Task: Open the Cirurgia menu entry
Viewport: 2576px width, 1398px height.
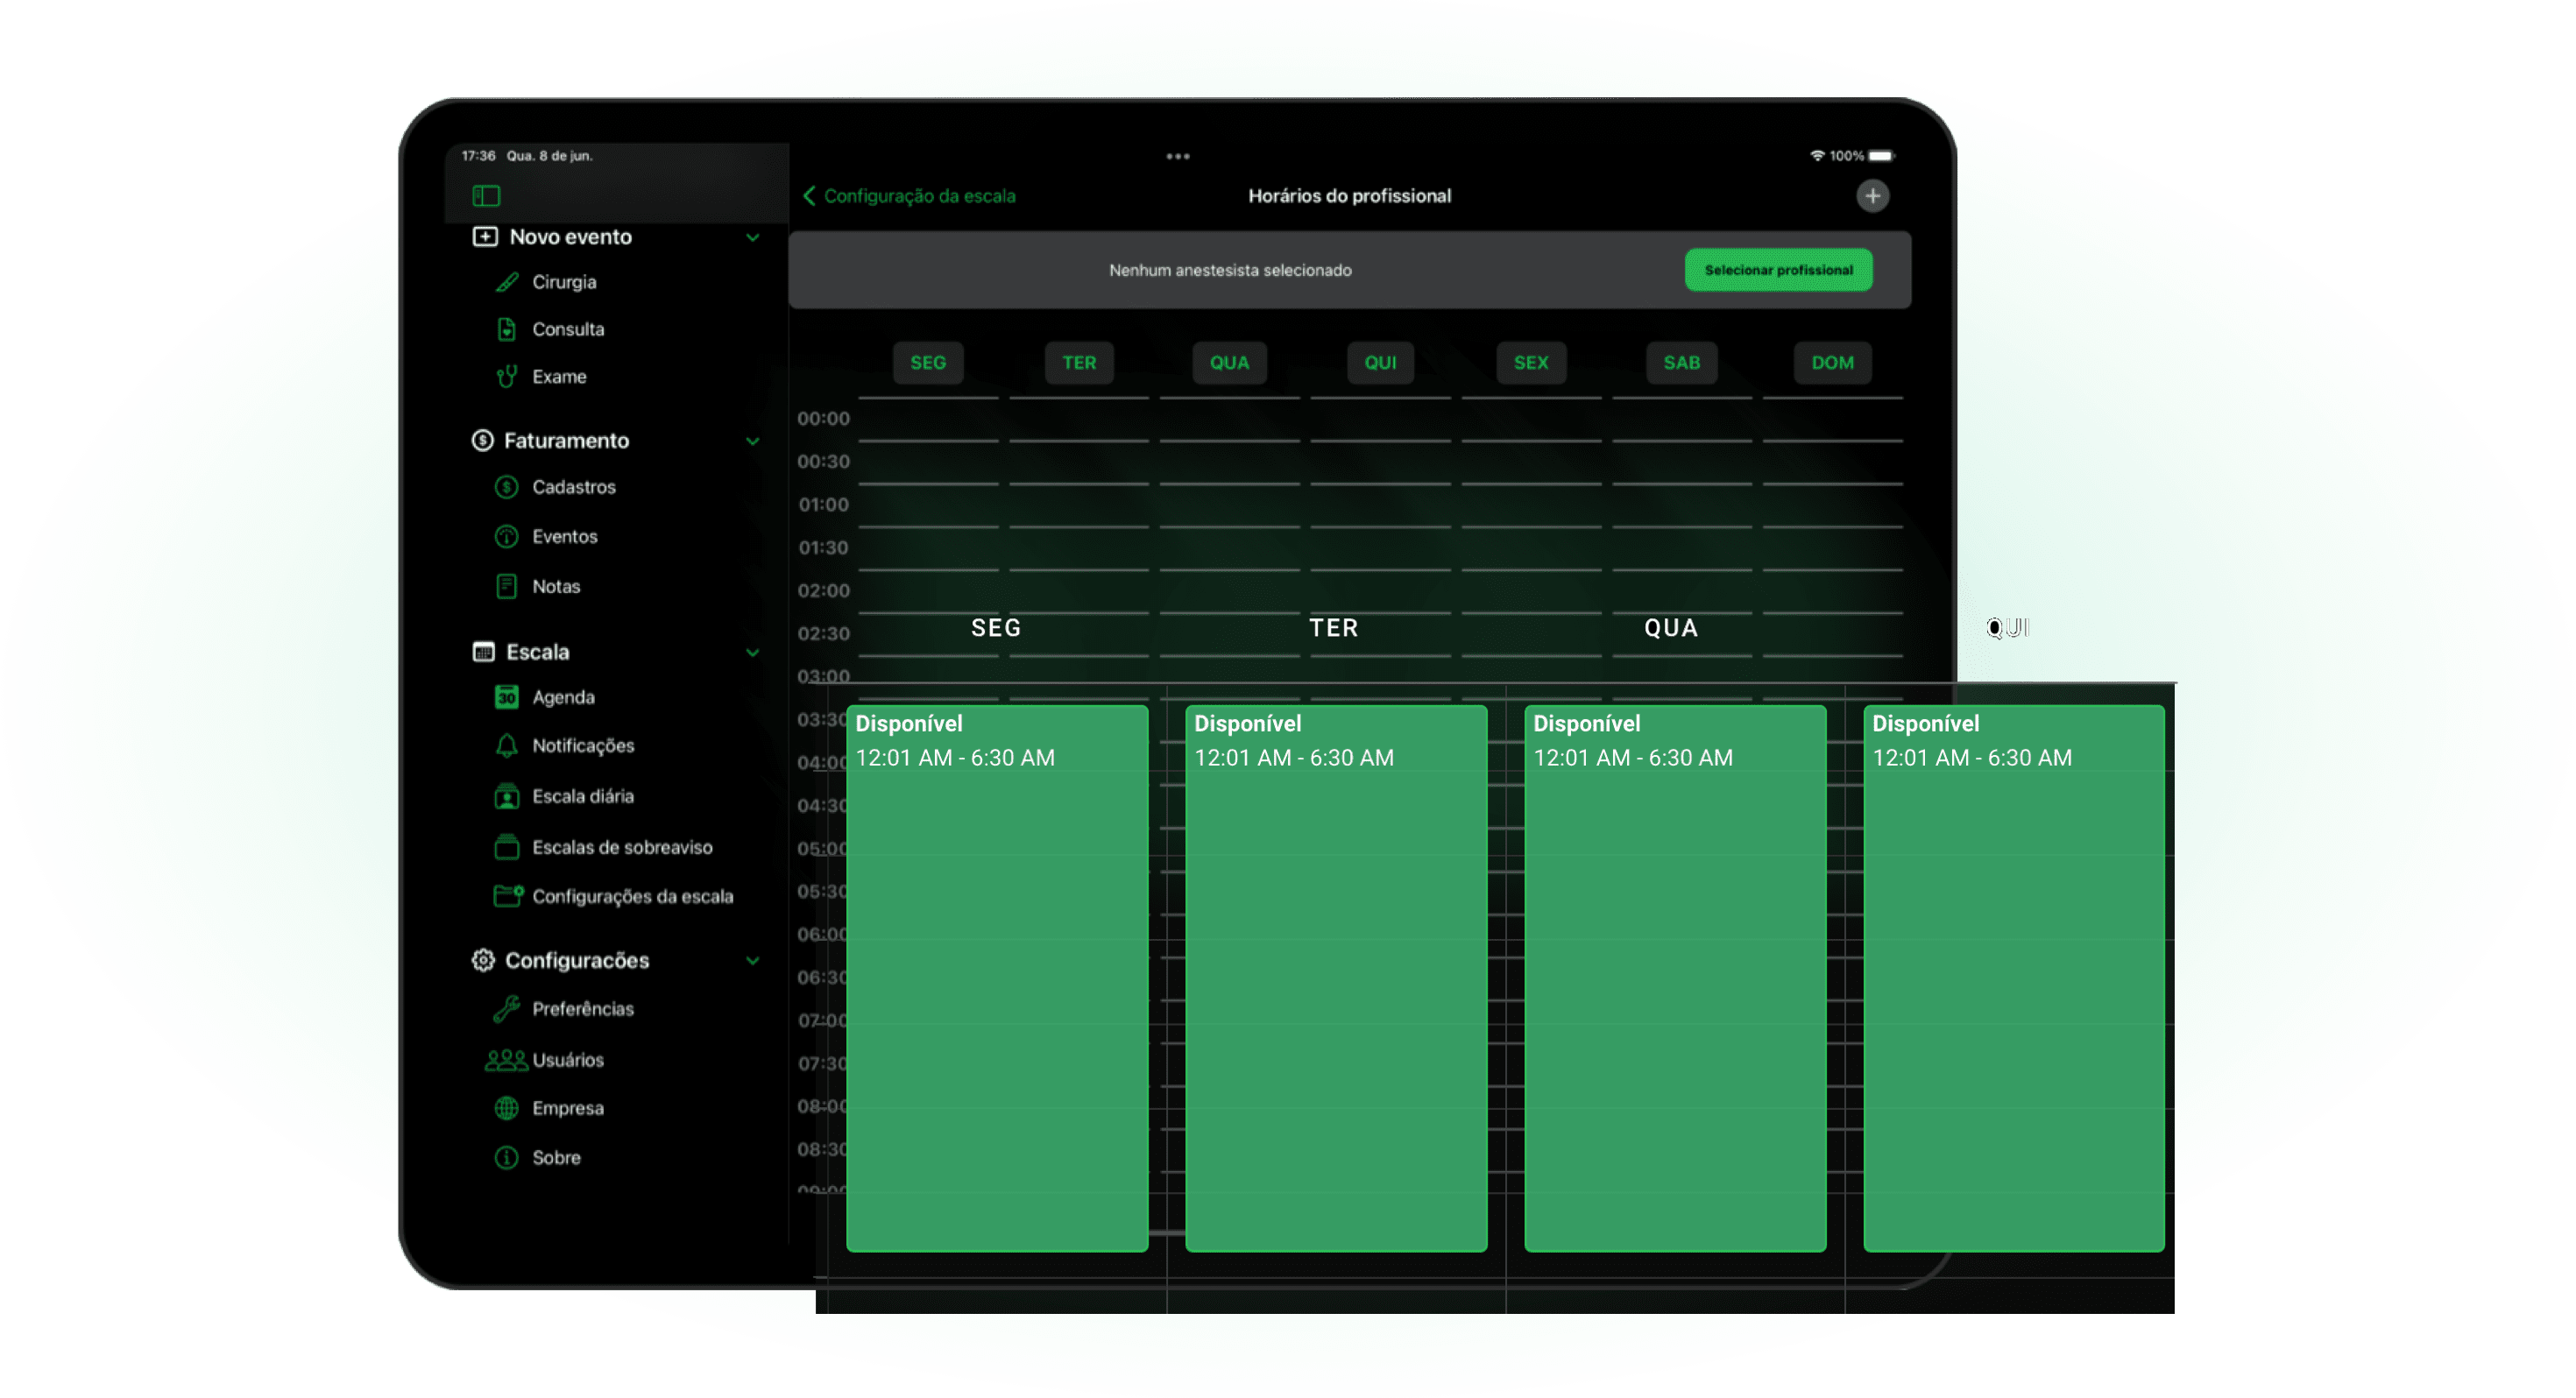Action: tap(564, 282)
